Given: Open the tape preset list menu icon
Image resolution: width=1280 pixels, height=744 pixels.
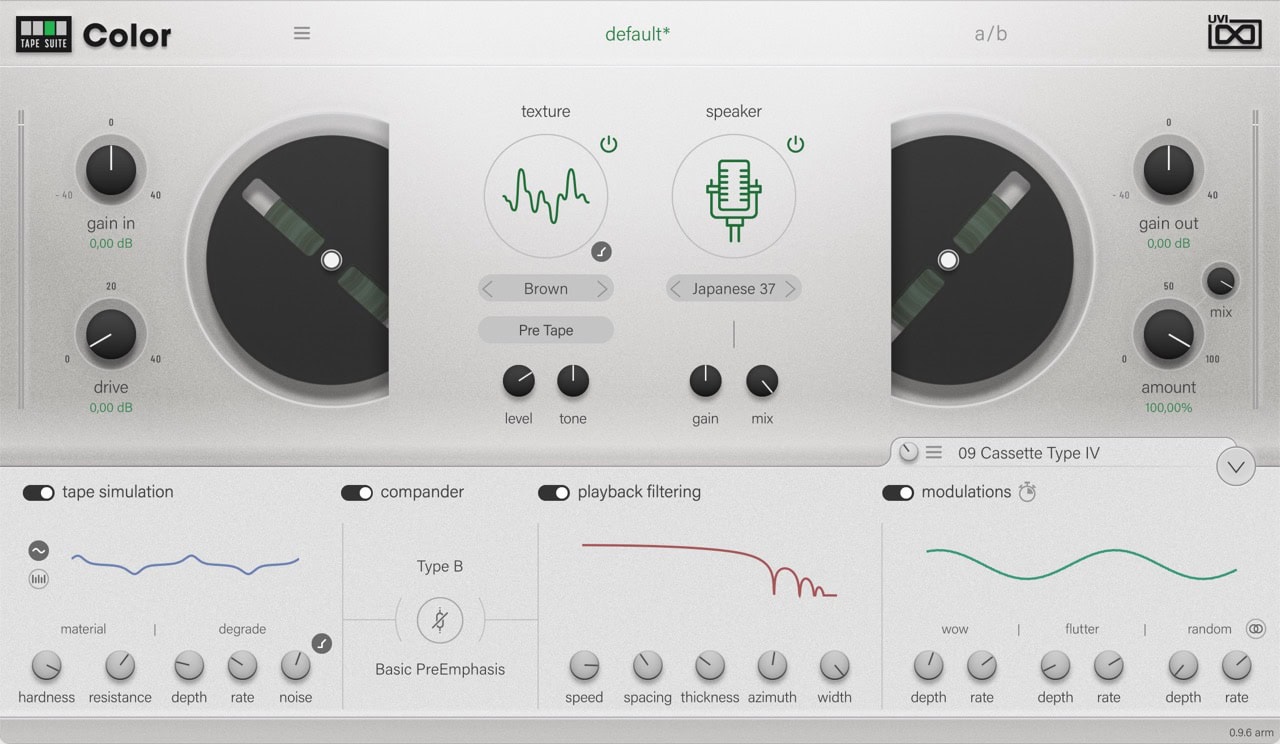Looking at the screenshot, I should point(933,453).
